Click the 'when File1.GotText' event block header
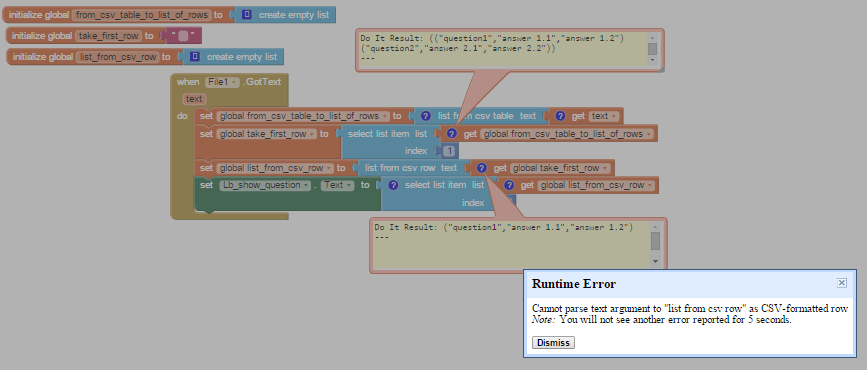867x370 pixels. coord(229,82)
